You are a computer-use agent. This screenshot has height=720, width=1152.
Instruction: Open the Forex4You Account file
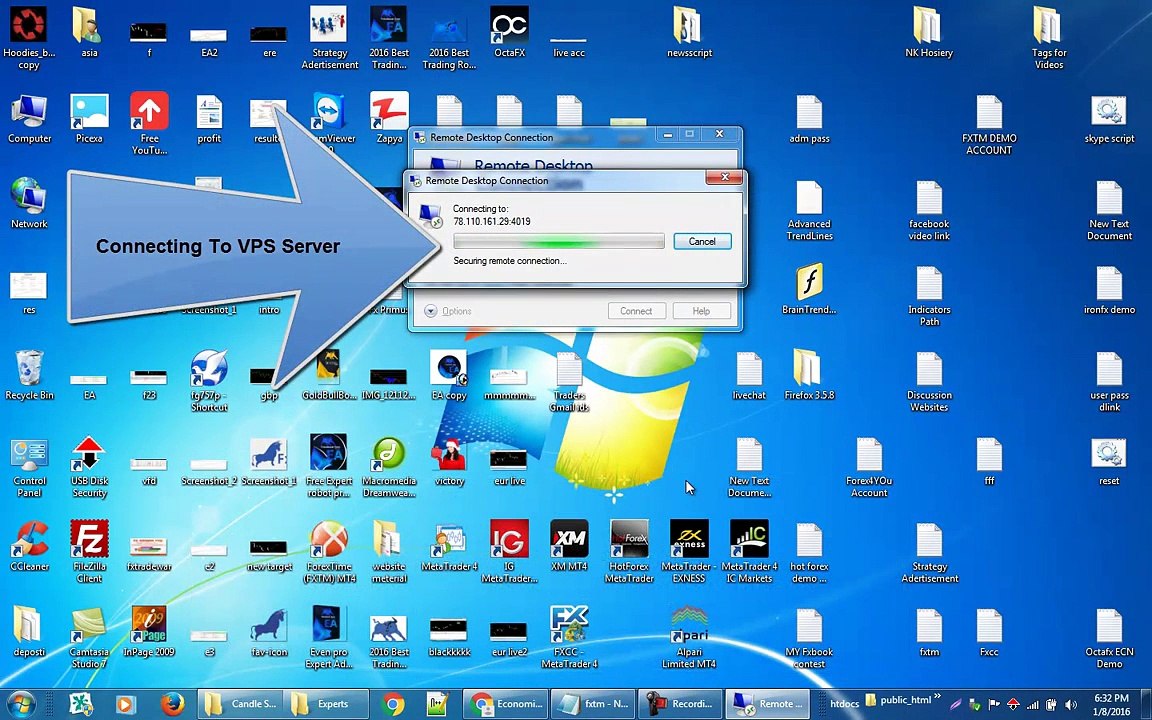pyautogui.click(x=868, y=467)
